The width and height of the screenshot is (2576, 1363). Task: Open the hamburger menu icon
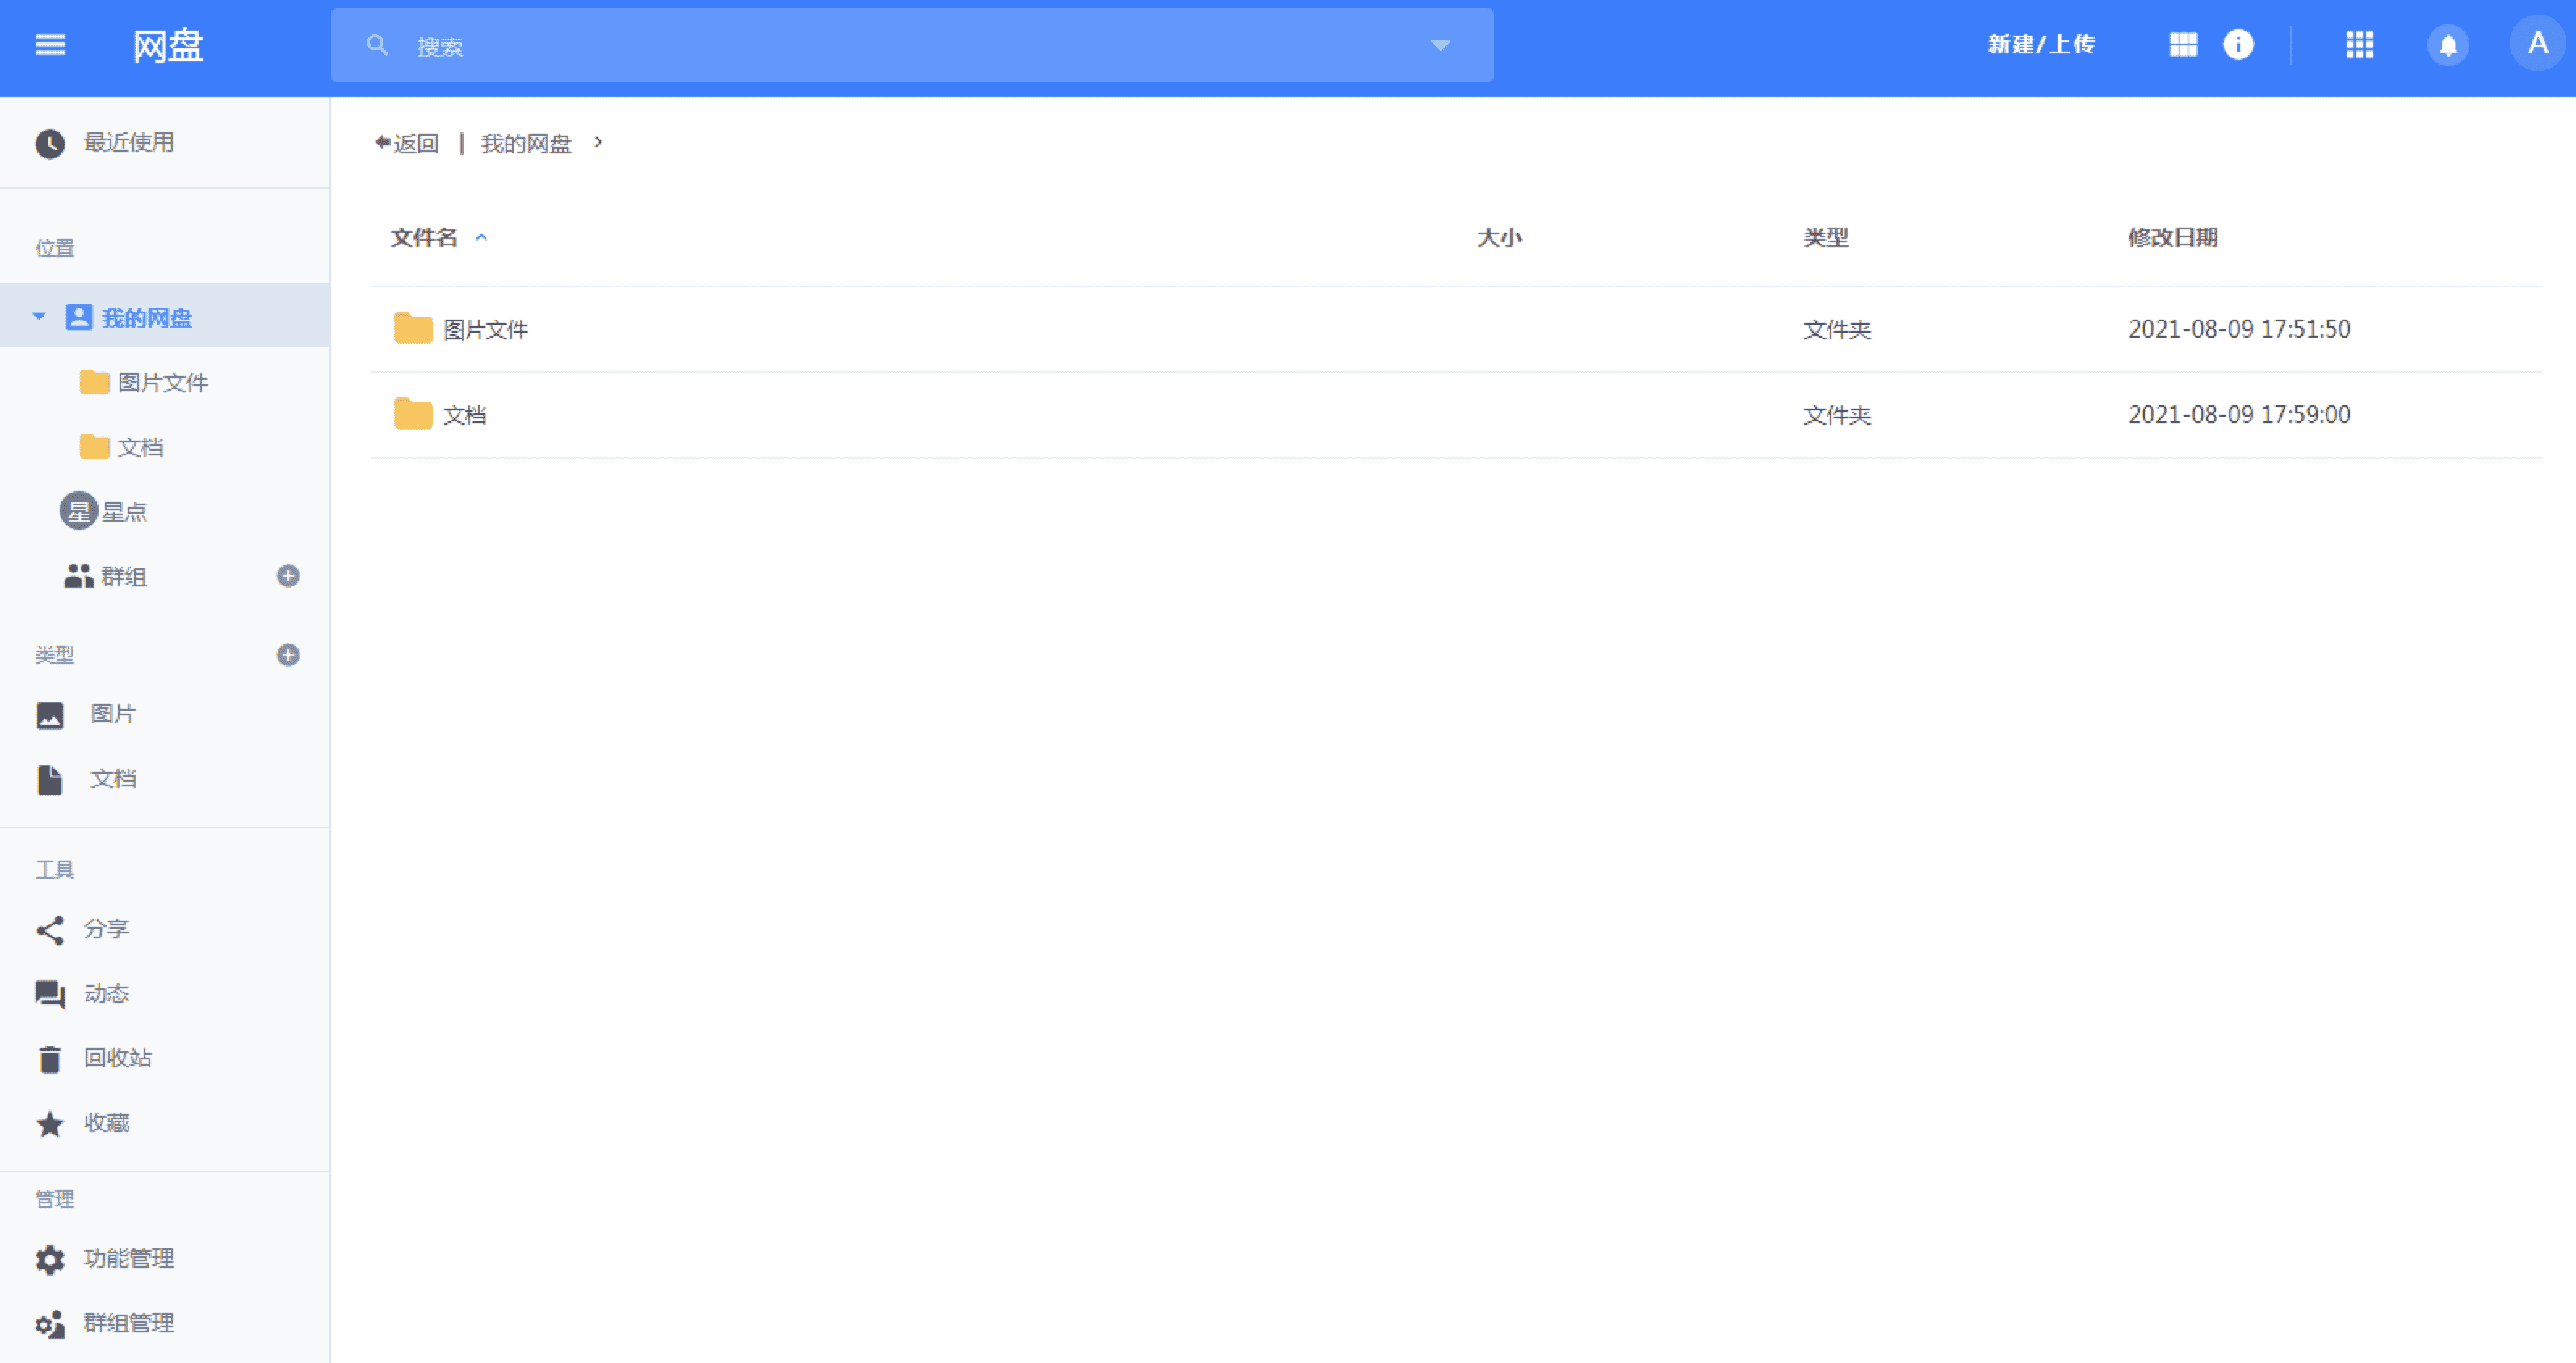point(50,45)
